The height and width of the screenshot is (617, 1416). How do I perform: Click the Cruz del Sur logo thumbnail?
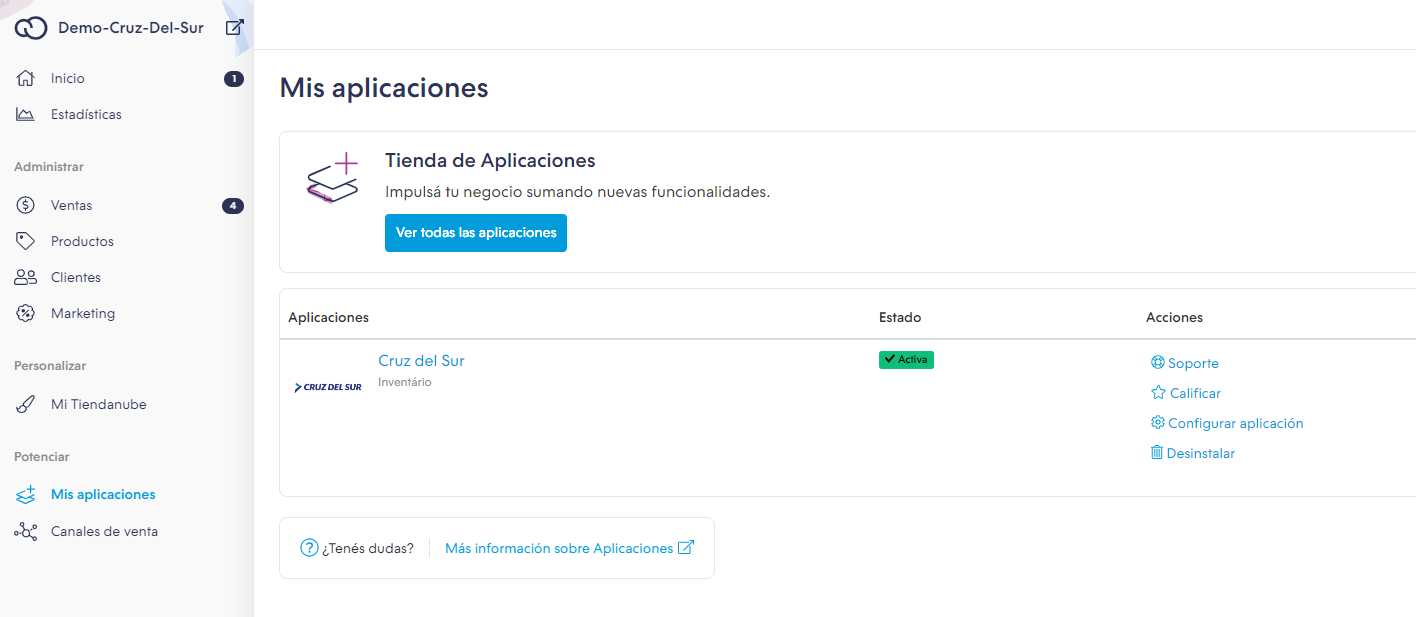328,387
